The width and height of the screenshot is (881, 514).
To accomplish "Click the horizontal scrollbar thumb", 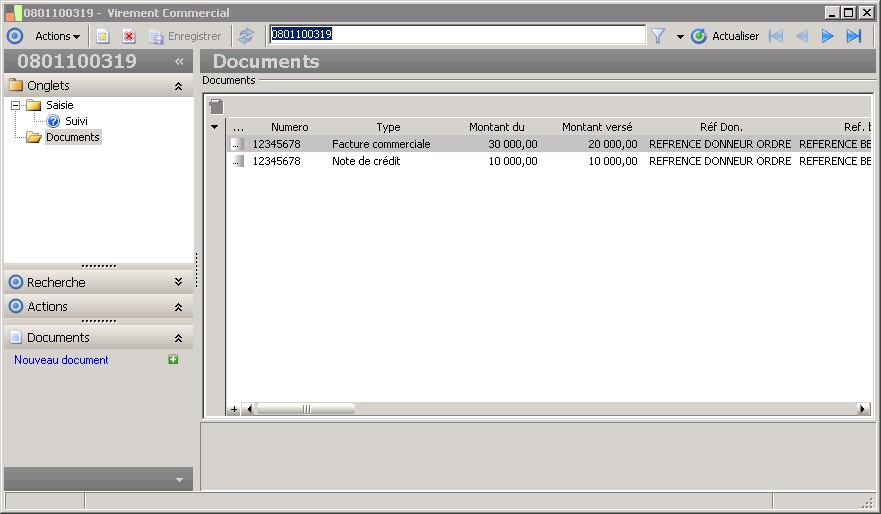I will click(x=306, y=409).
